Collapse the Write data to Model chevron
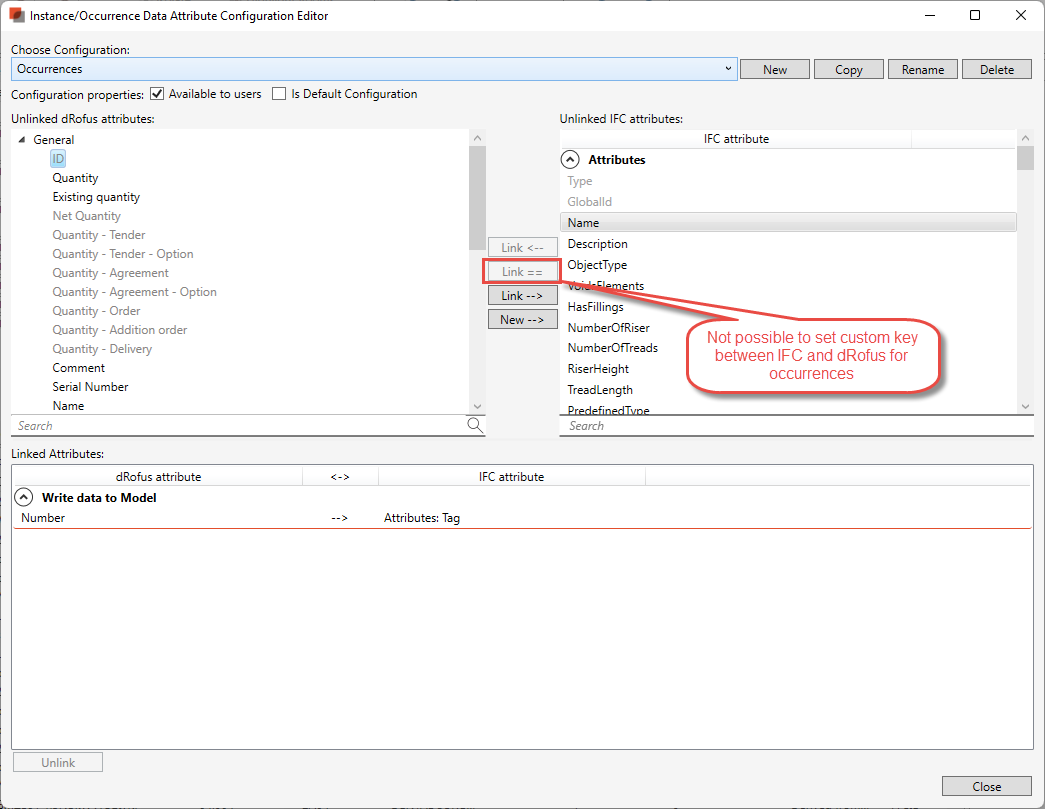 (24, 496)
